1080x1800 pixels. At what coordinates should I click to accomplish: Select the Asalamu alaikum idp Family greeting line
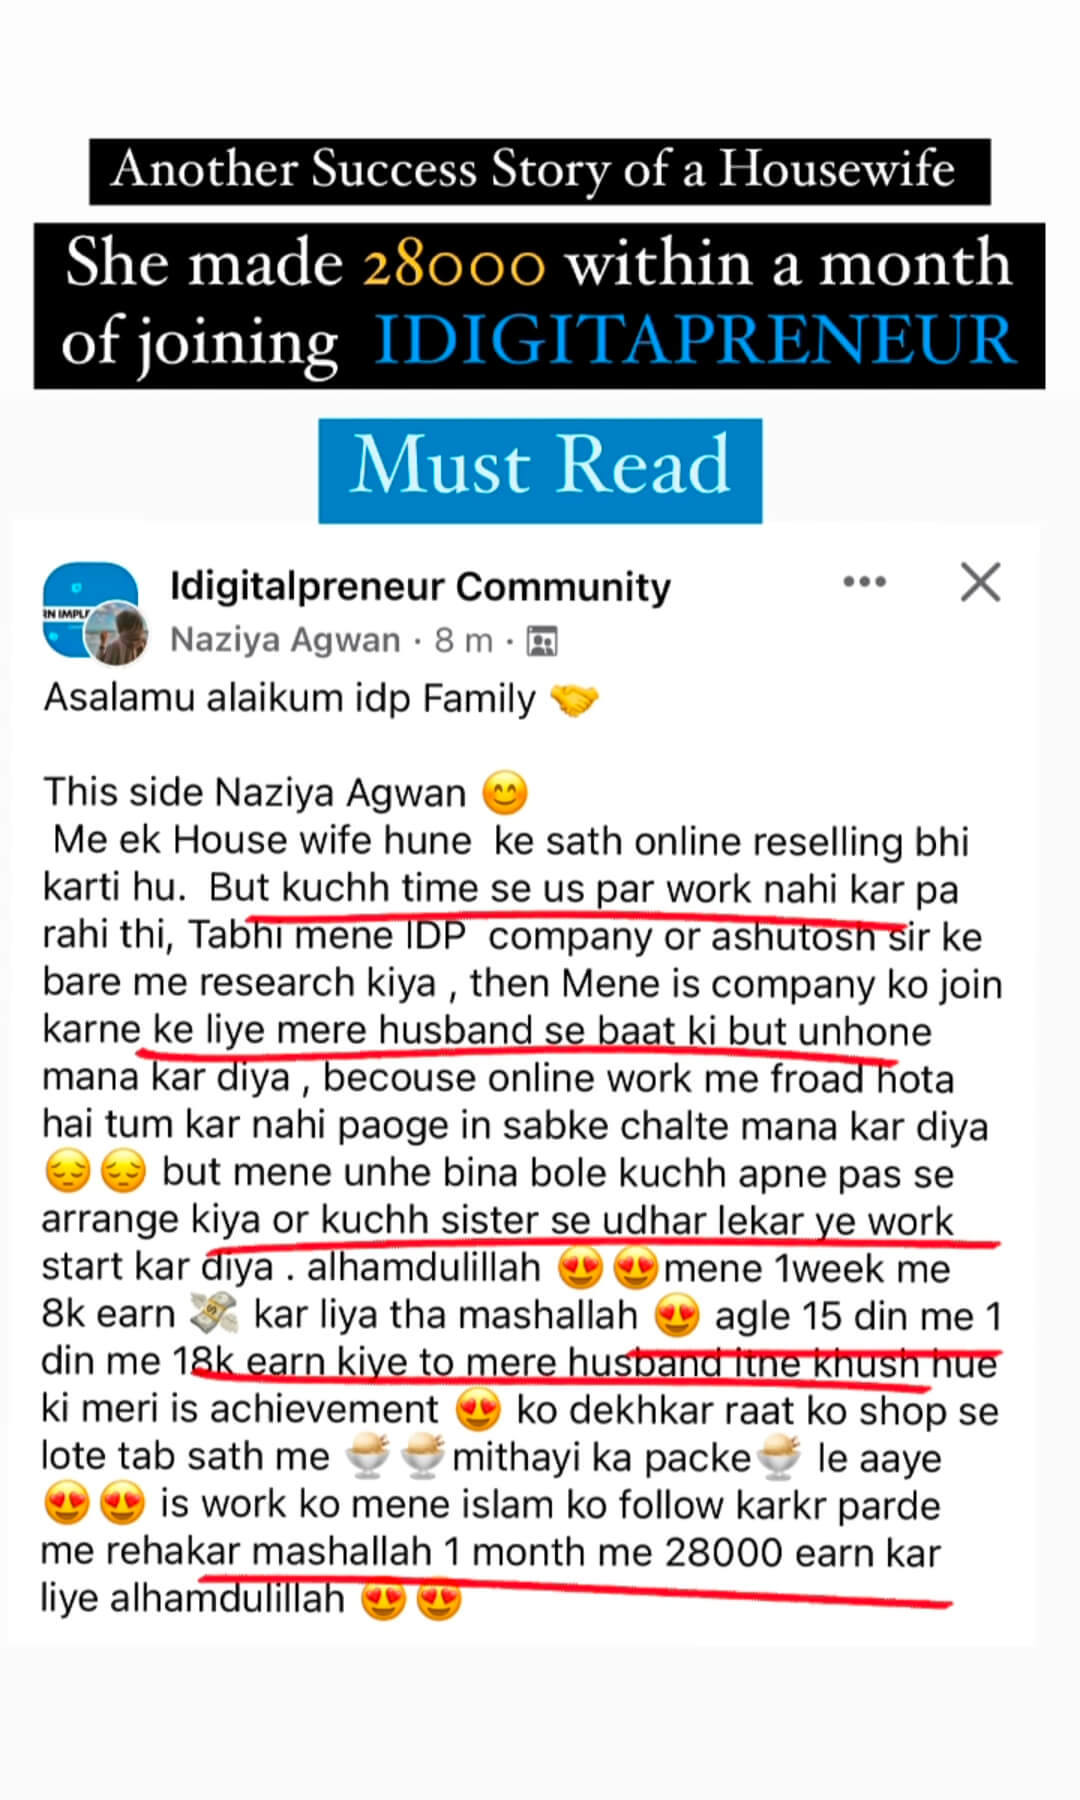coord(321,699)
